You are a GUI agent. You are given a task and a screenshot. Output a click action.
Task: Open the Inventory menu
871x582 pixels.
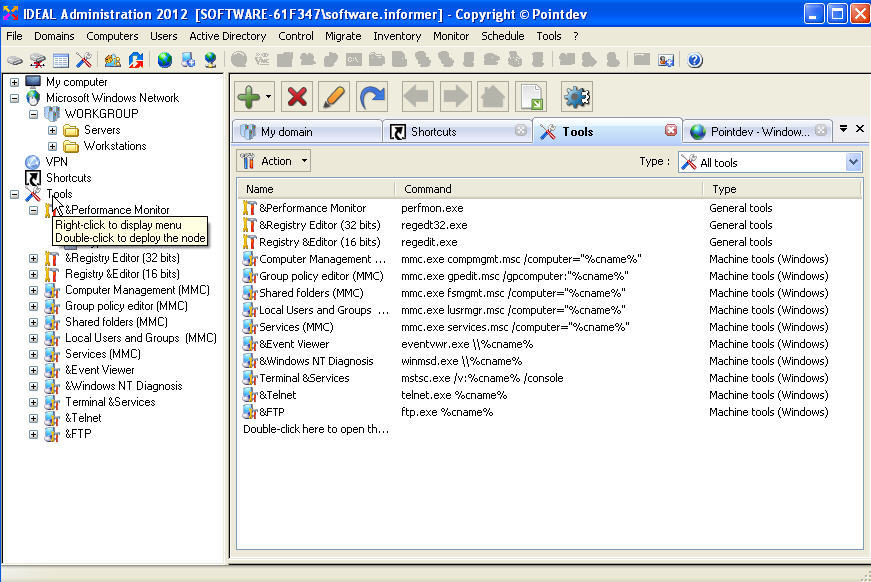click(x=397, y=36)
